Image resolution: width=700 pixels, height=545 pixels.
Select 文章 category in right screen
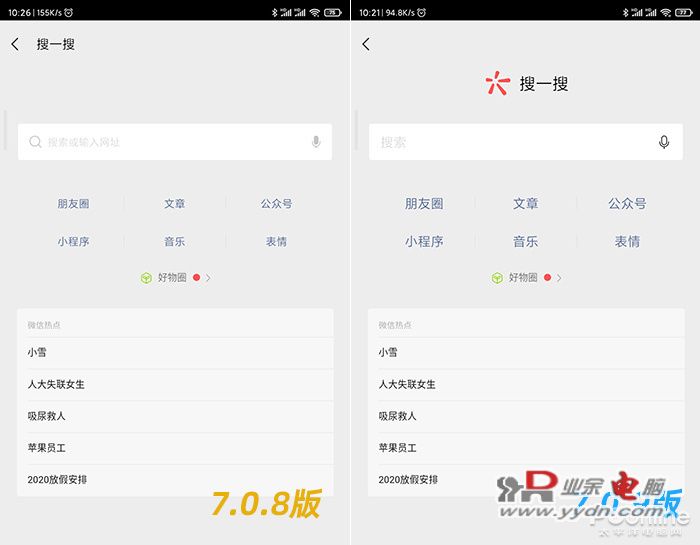tap(525, 204)
